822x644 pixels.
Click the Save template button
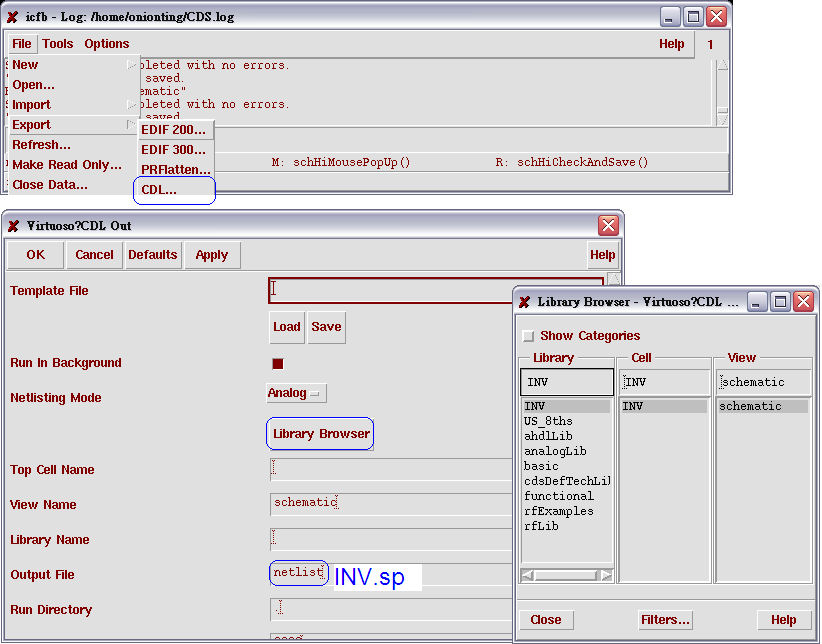tap(326, 327)
